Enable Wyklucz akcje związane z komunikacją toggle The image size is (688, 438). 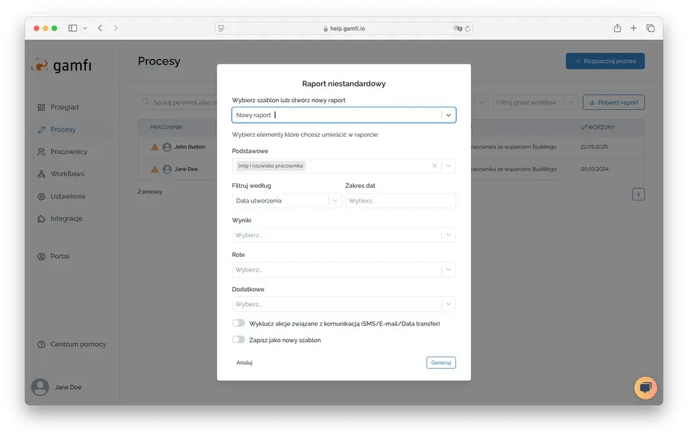click(x=239, y=323)
